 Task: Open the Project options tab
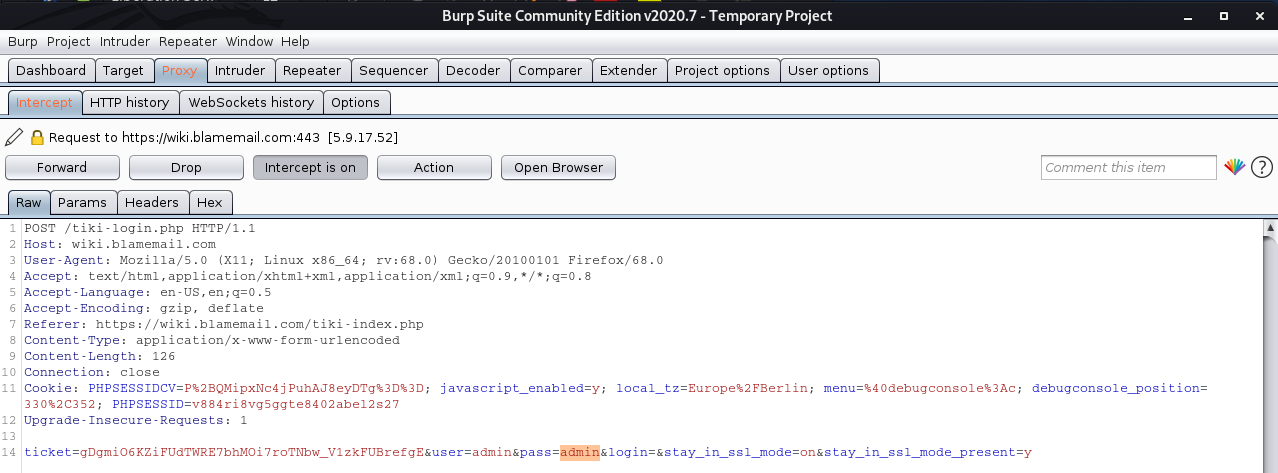tap(722, 70)
